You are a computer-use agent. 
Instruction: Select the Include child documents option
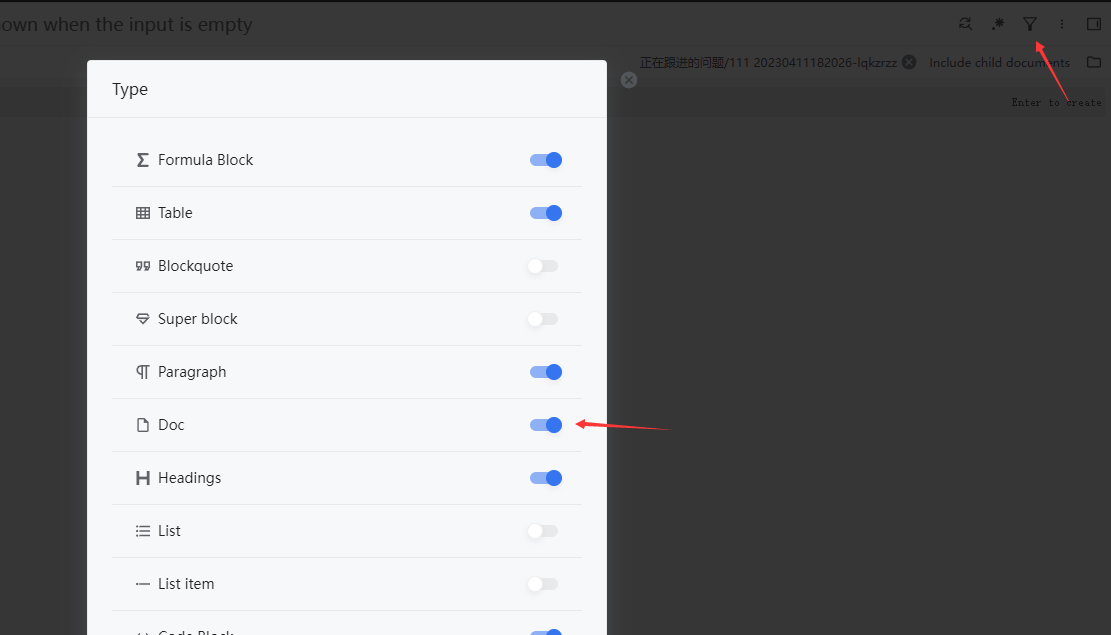[x=998, y=61]
